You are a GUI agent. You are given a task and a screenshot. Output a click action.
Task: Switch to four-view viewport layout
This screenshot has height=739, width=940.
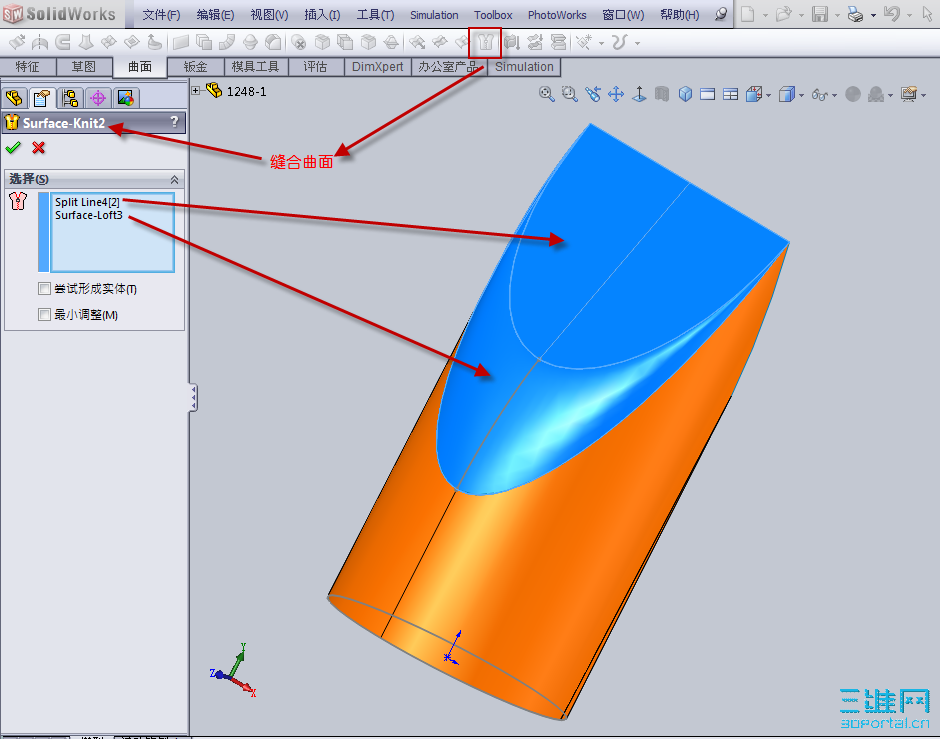click(730, 94)
